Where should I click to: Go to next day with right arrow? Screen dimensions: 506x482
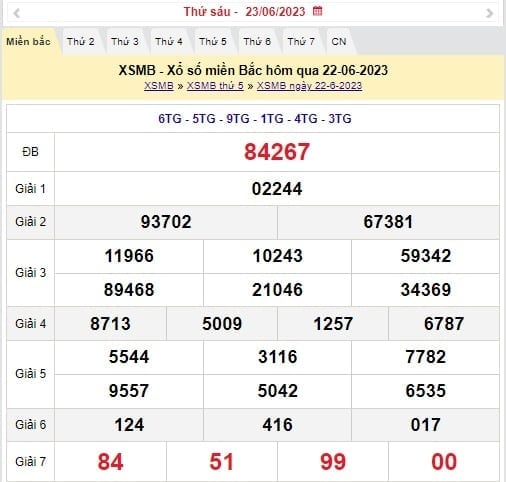[489, 13]
